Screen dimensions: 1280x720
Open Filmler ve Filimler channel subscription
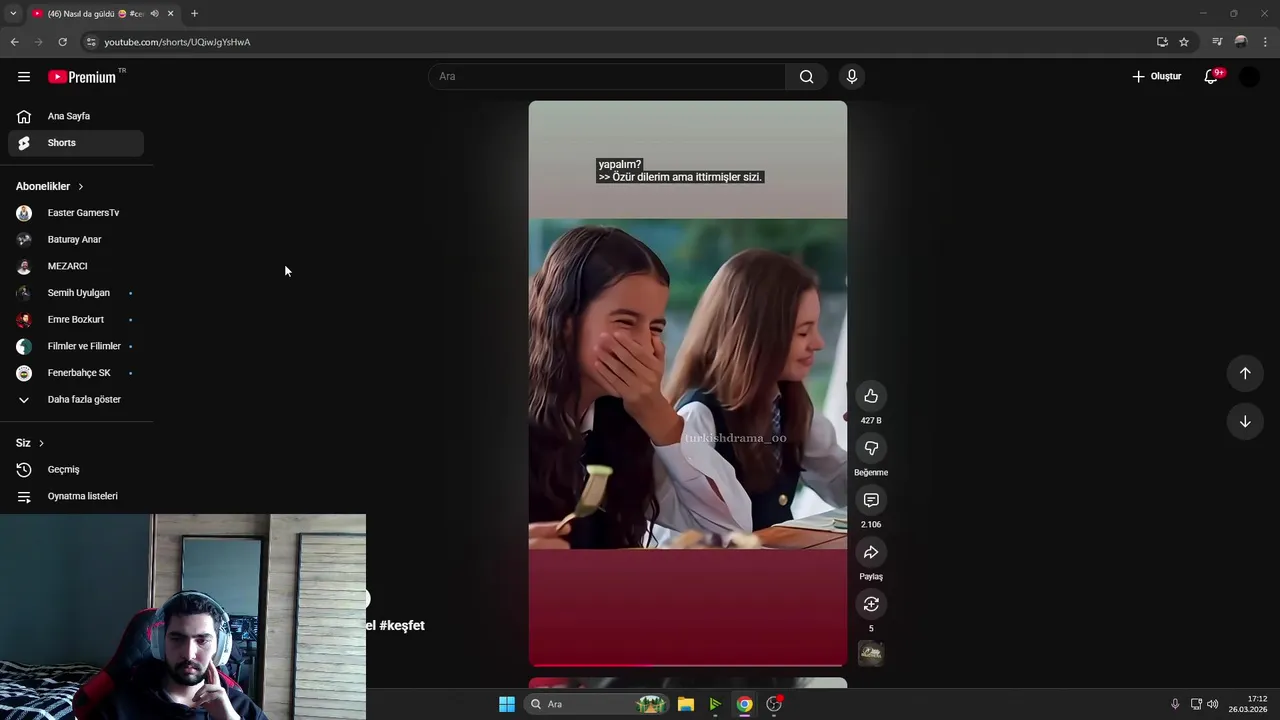tap(76, 346)
